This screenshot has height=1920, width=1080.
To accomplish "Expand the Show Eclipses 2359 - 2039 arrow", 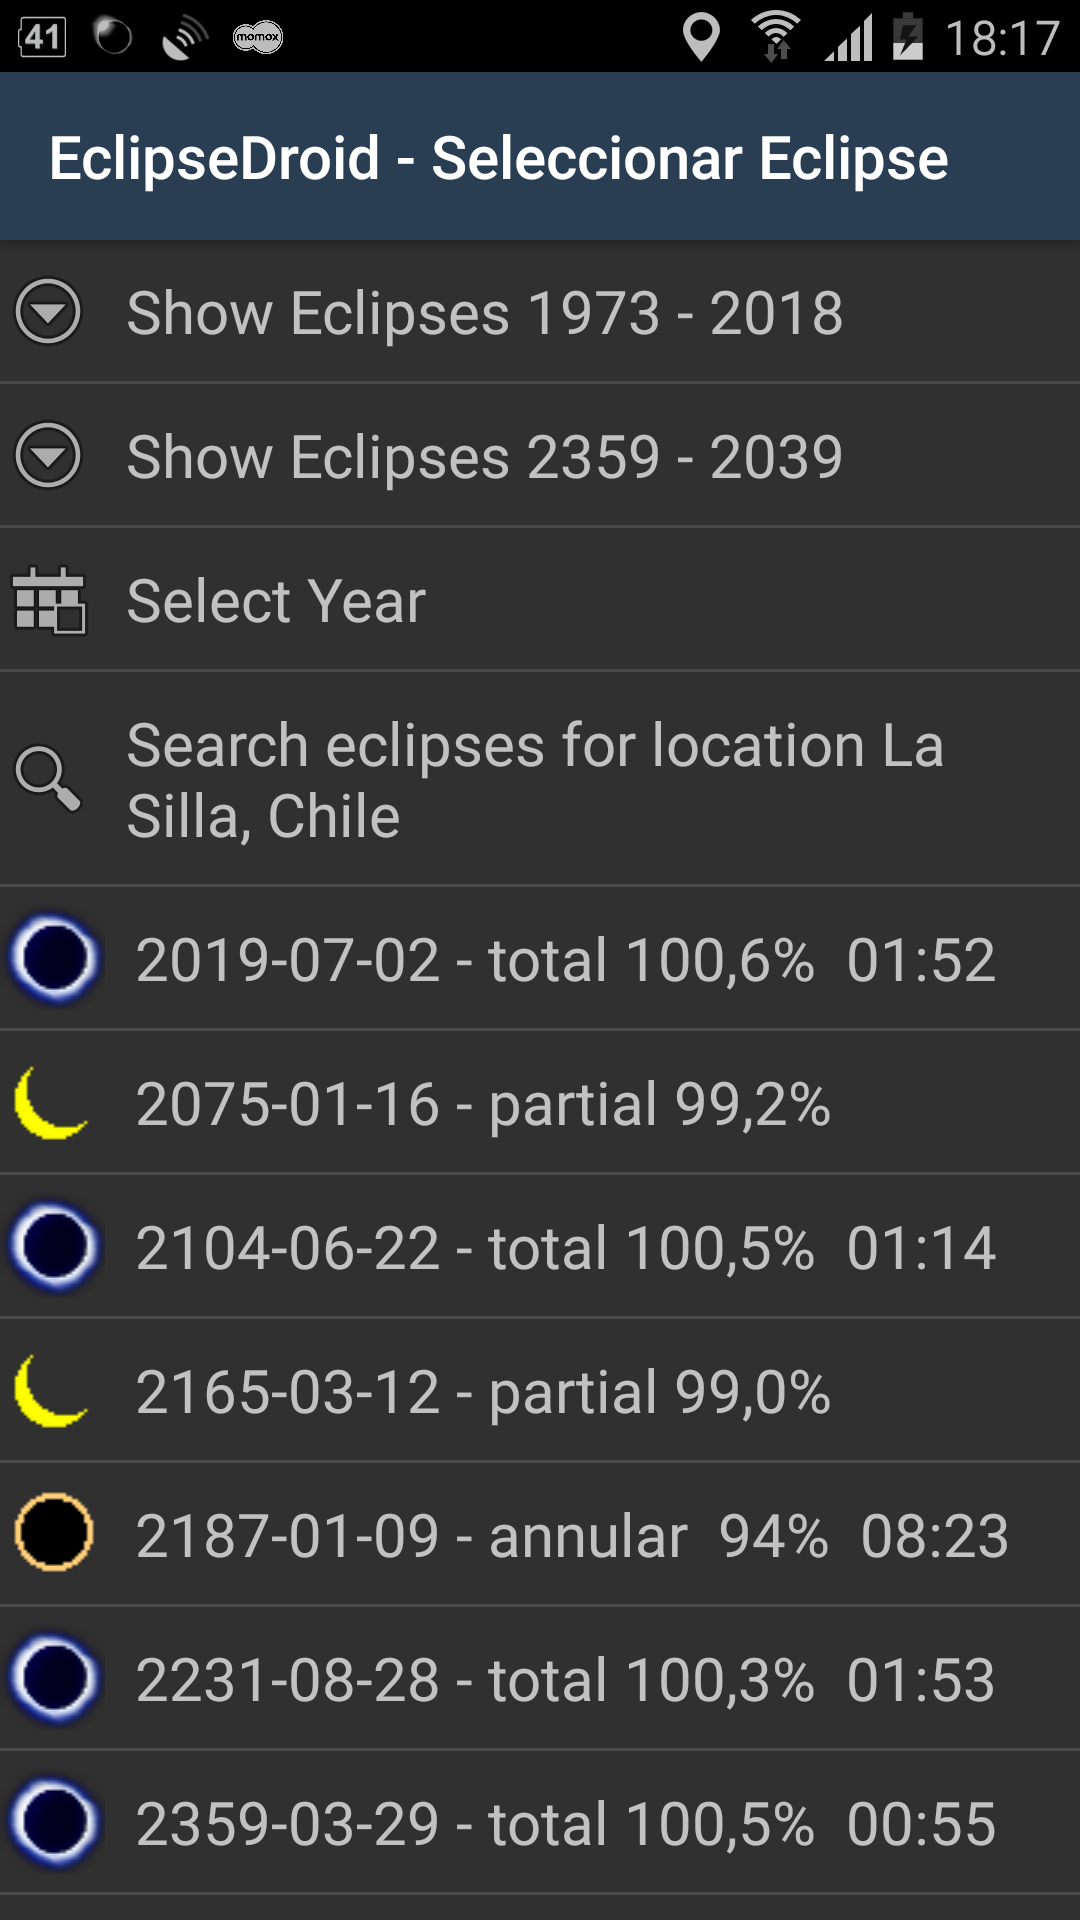I will pos(48,456).
